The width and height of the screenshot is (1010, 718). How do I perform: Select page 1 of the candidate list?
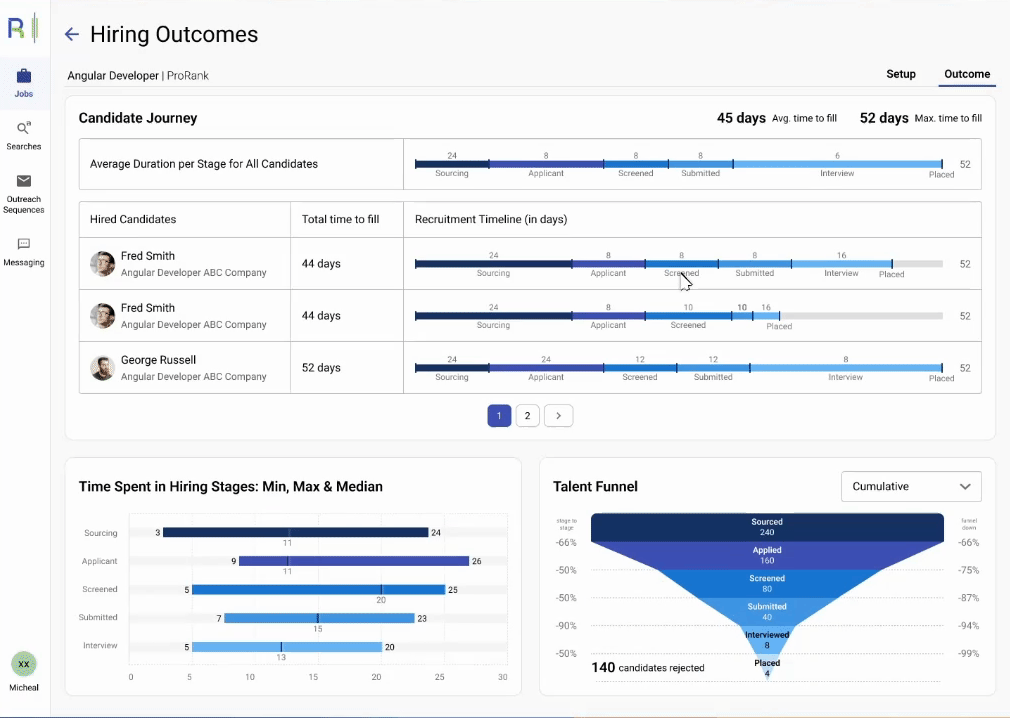pos(499,415)
